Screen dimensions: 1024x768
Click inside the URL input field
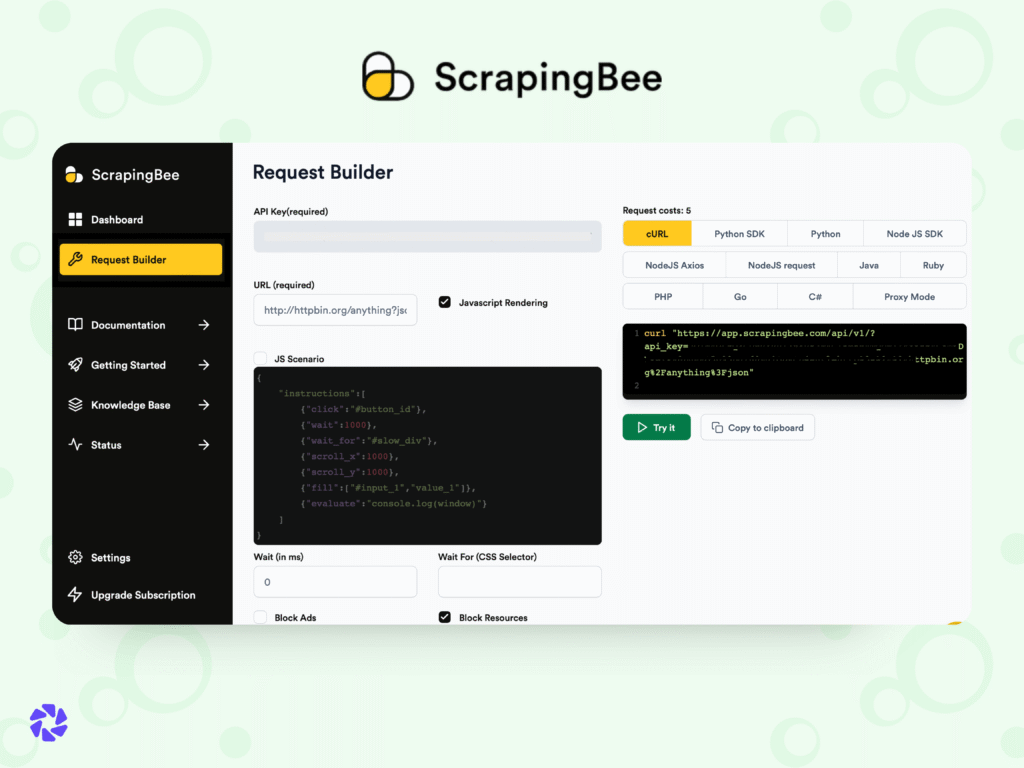tap(335, 310)
